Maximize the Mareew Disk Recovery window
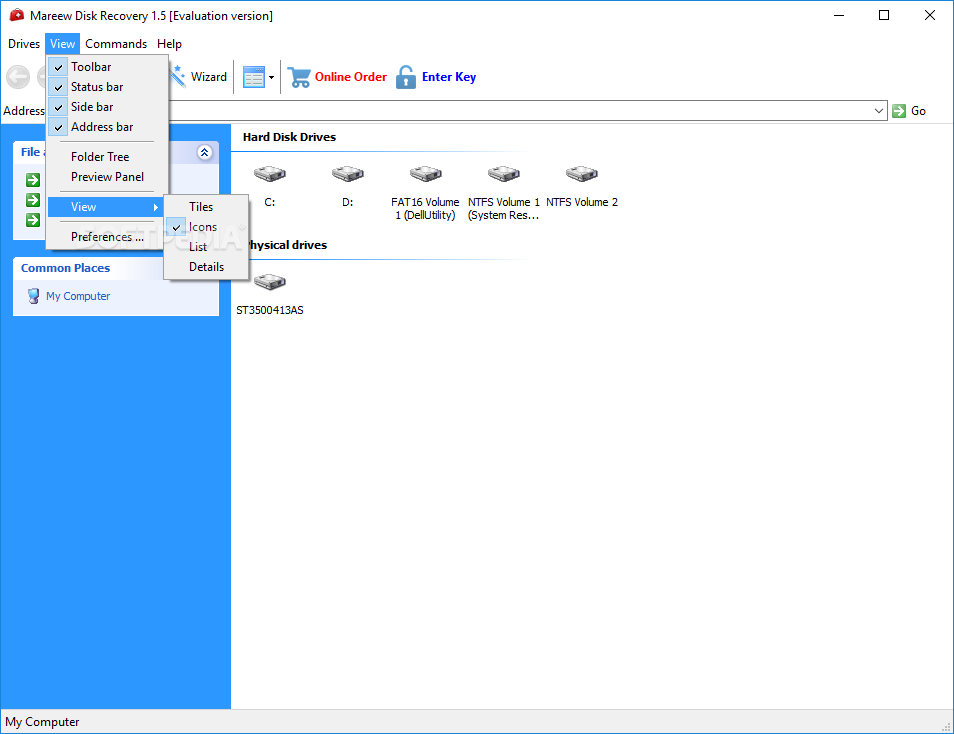Screen dimensions: 954x734 (x=884, y=15)
